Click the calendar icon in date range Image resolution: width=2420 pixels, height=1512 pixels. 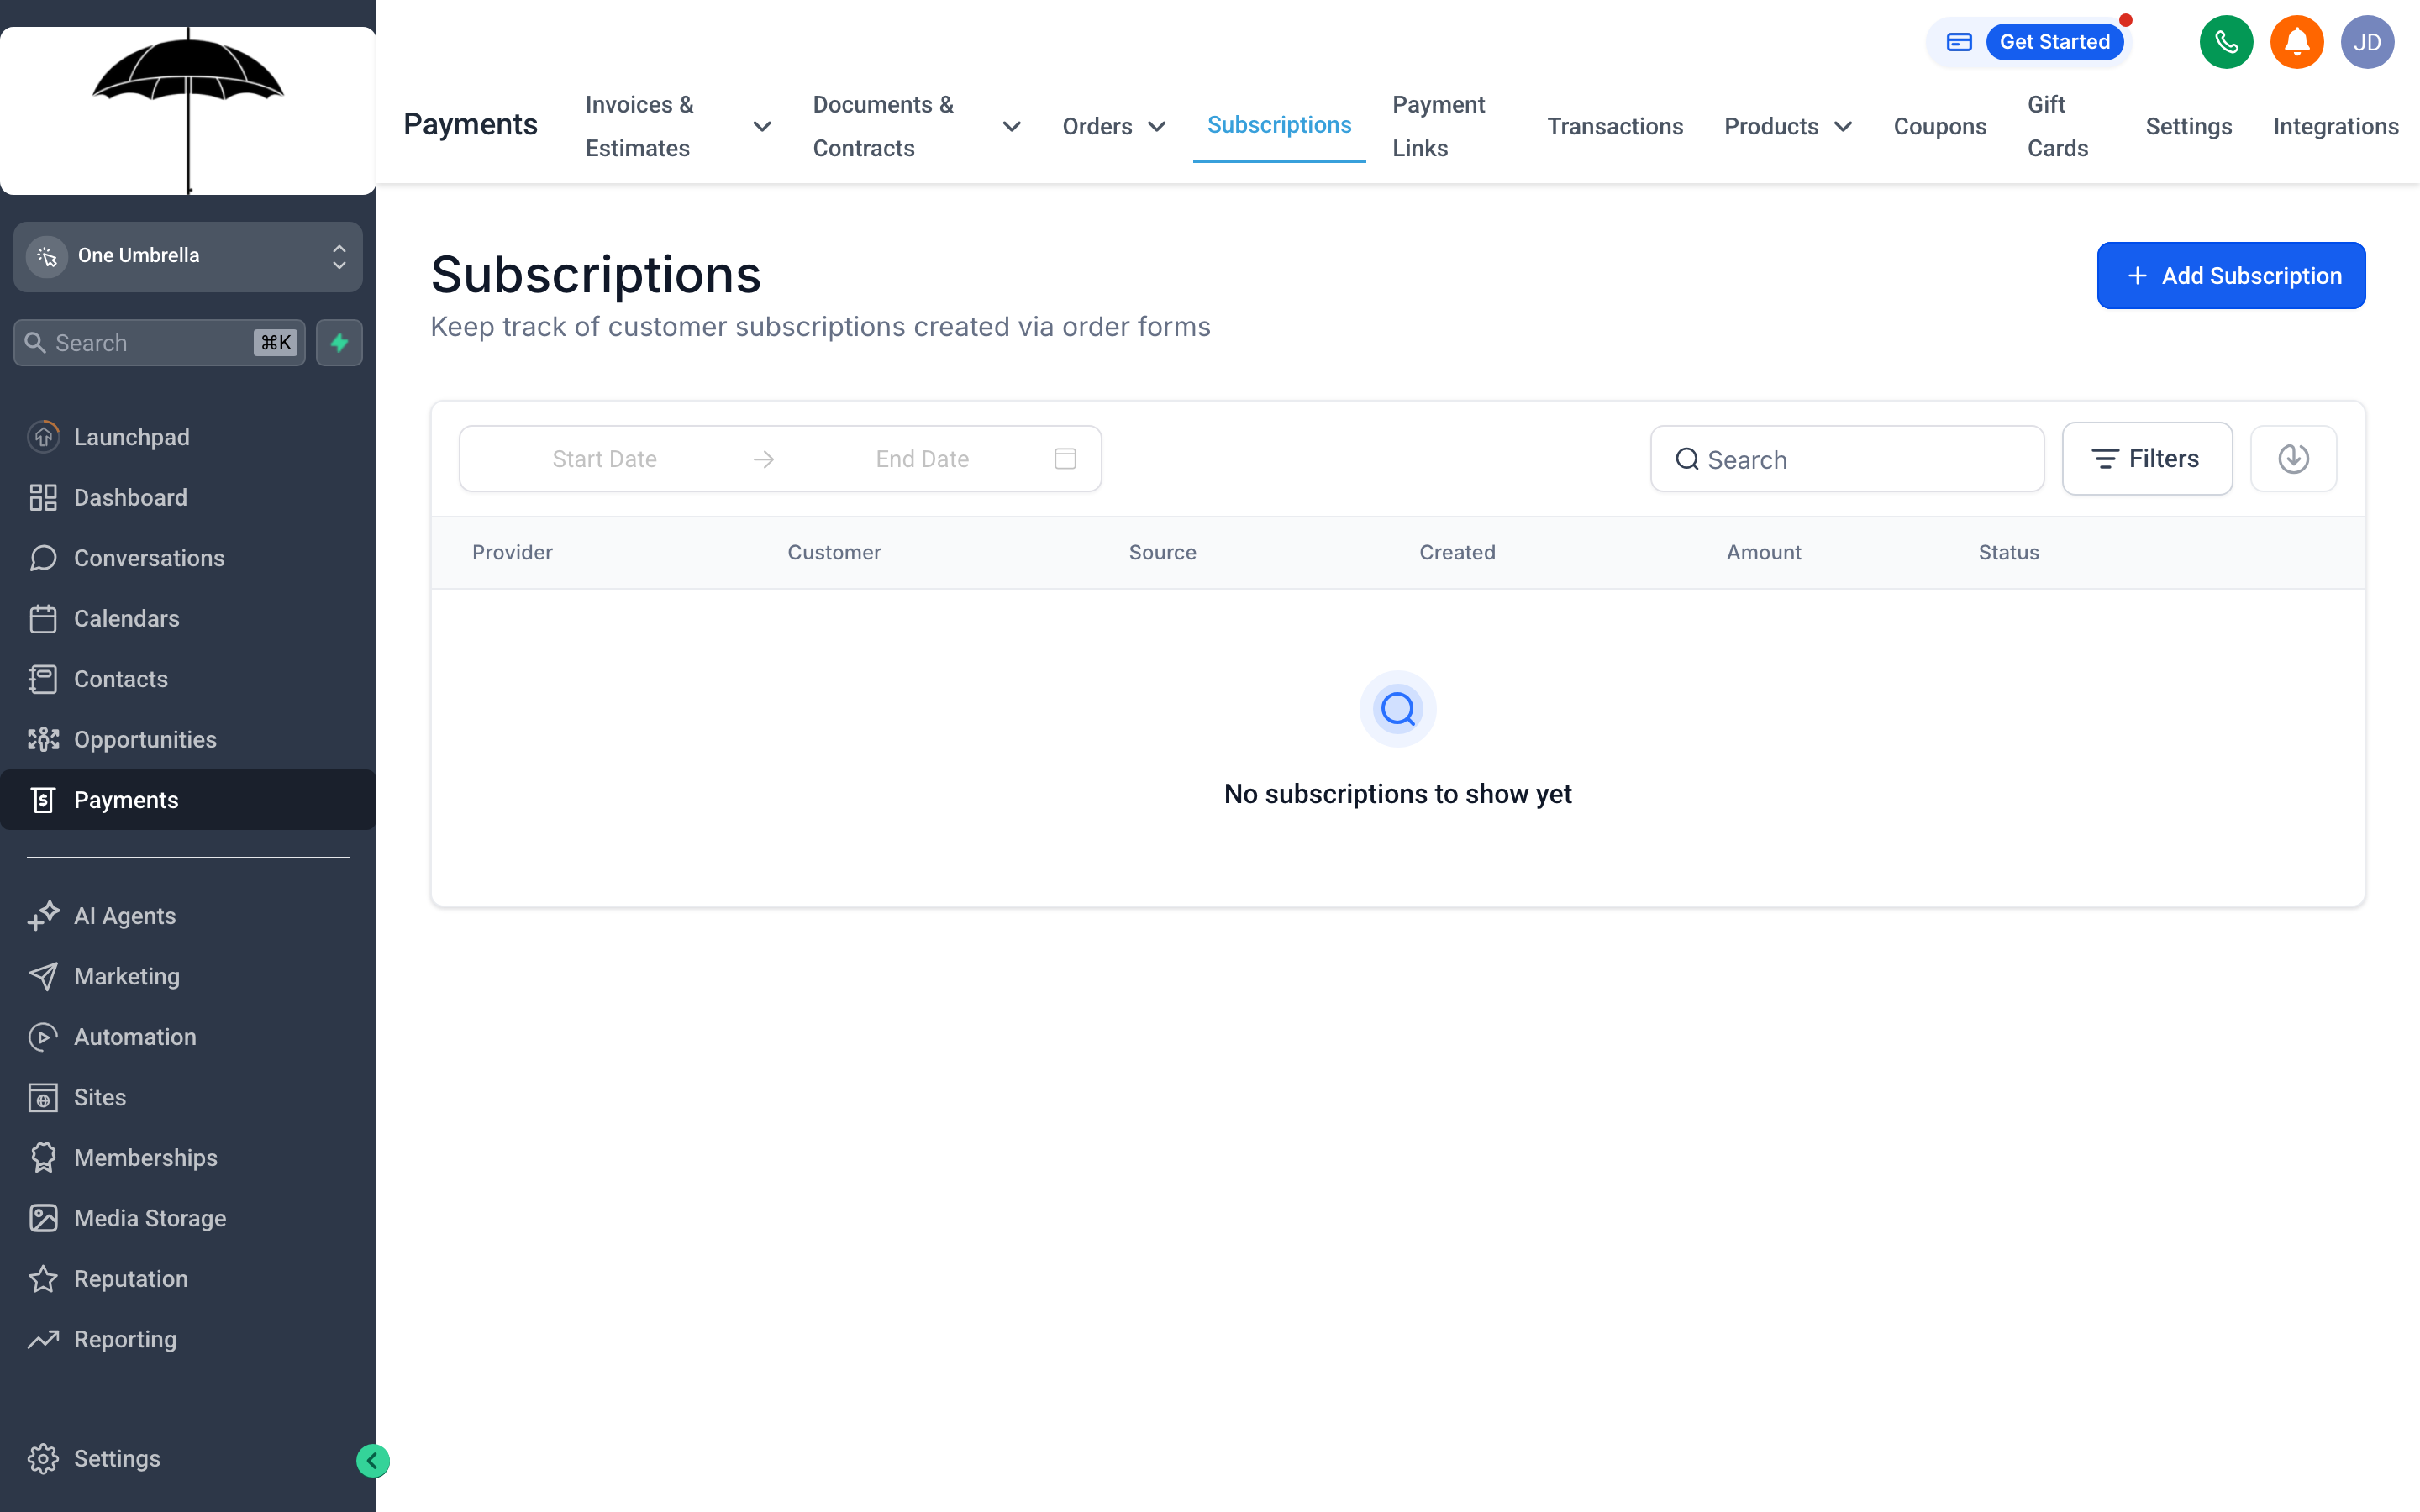tap(1065, 459)
